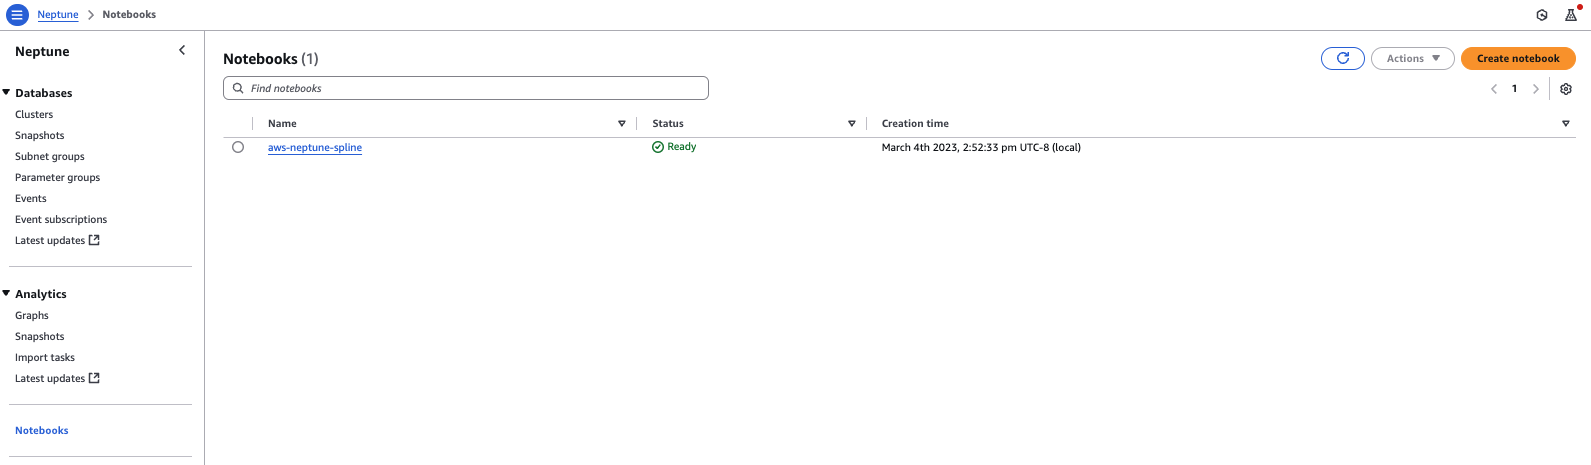Select Notebooks in the side navigation
The width and height of the screenshot is (1591, 465).
[42, 430]
